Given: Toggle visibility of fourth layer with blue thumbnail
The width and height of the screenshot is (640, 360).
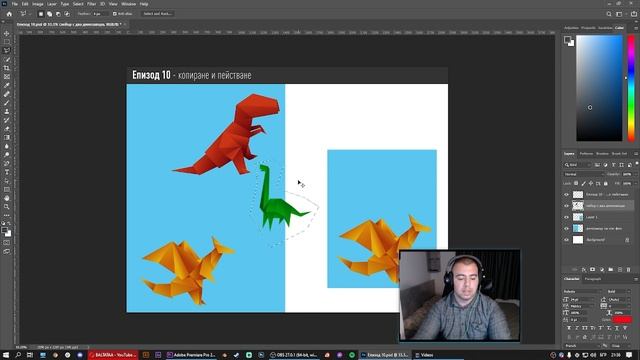Looking at the screenshot, I should (566, 229).
